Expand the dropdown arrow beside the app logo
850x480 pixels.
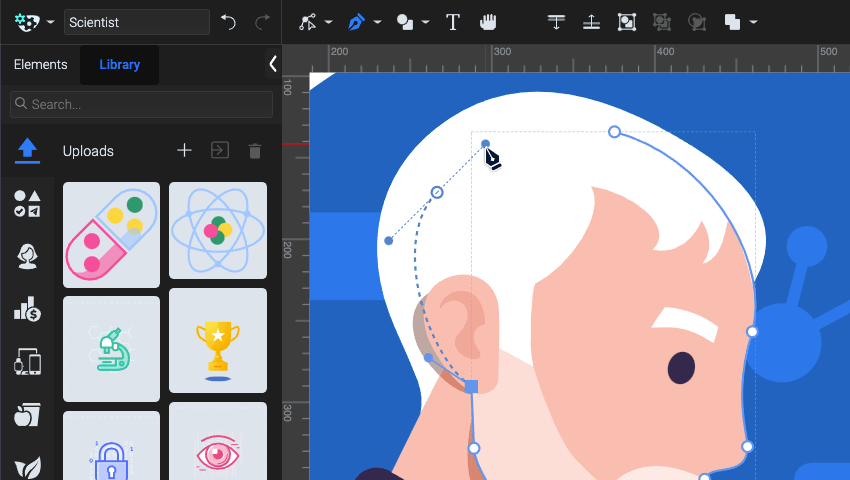click(50, 22)
